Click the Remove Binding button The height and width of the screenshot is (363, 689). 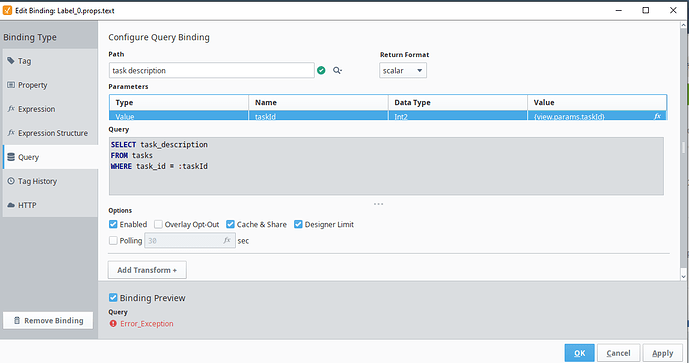tap(48, 320)
